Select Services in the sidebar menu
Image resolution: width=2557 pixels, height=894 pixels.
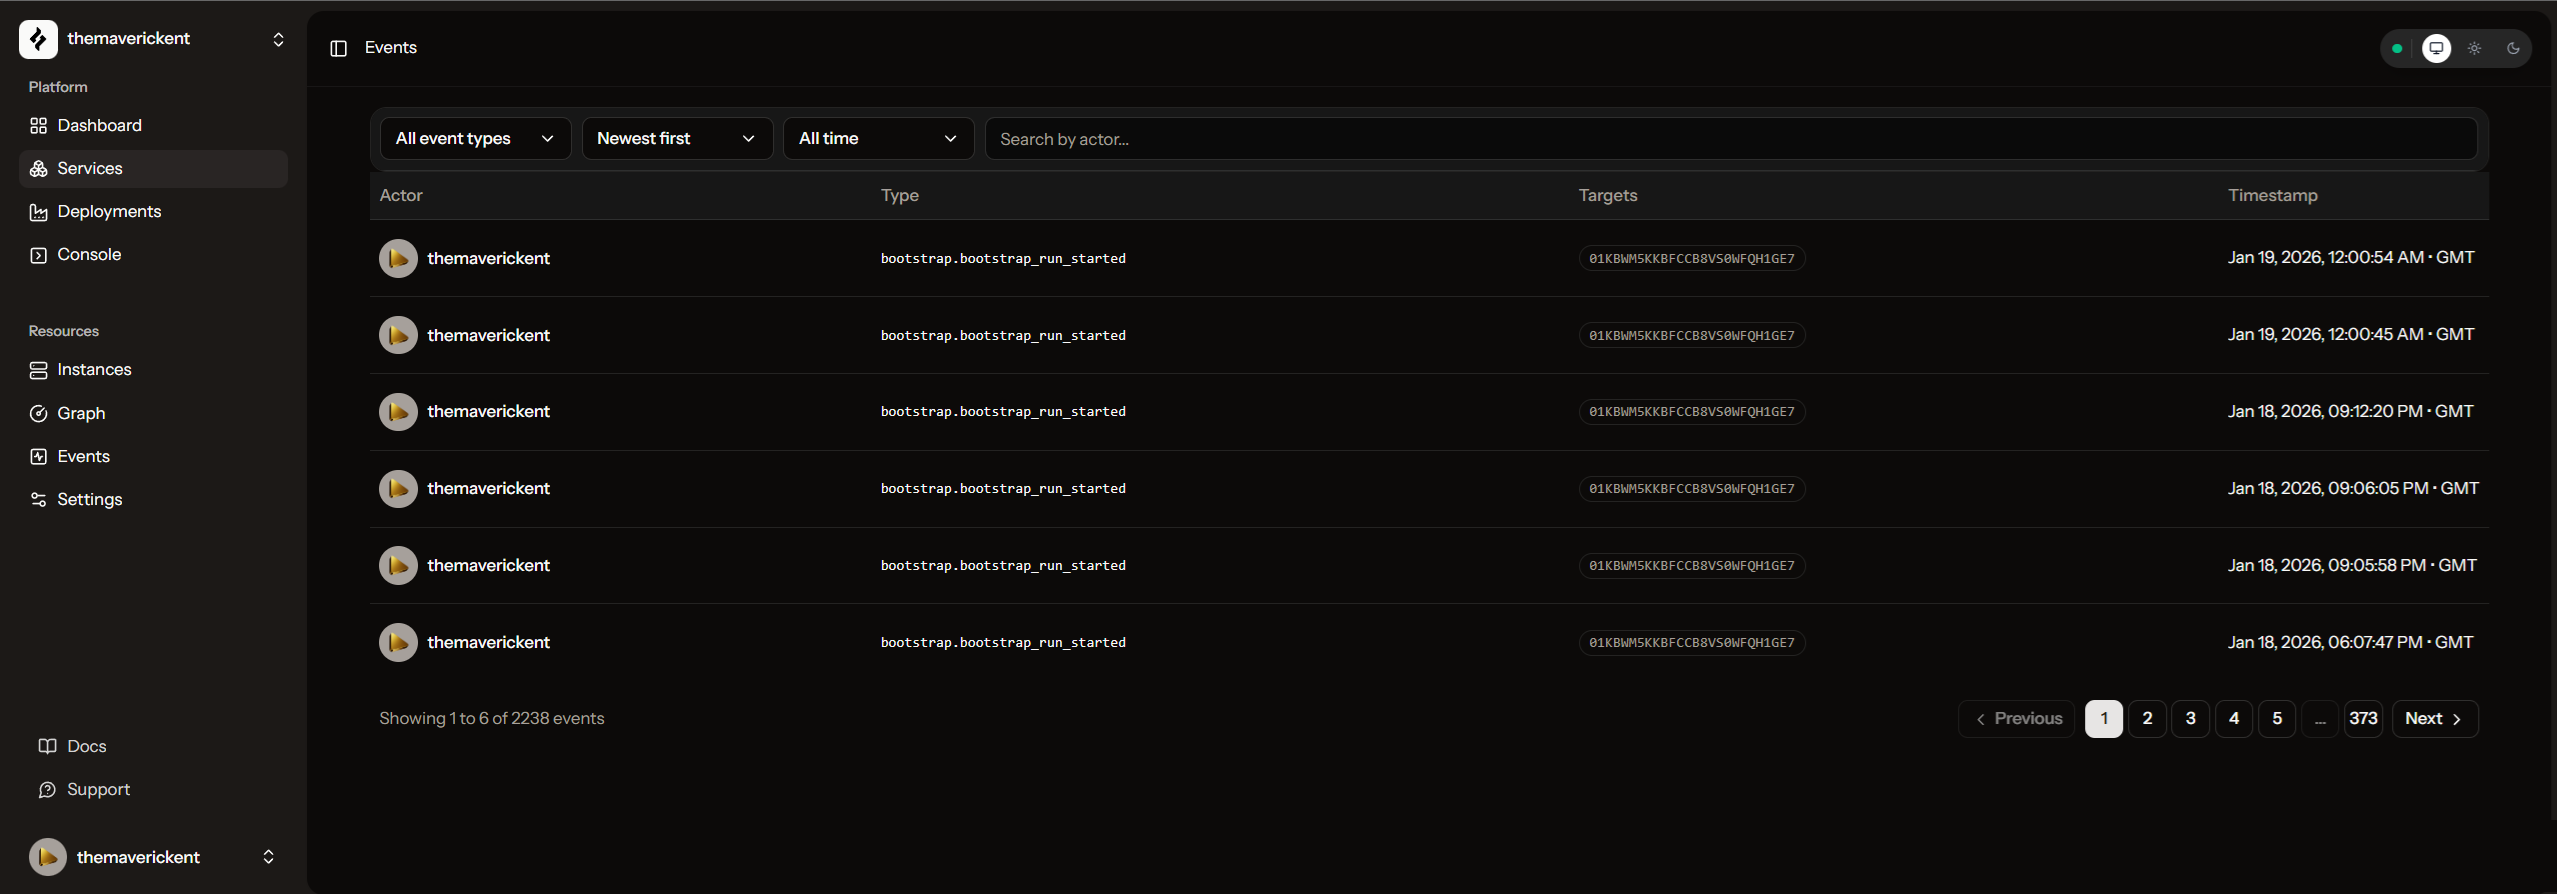coord(90,168)
